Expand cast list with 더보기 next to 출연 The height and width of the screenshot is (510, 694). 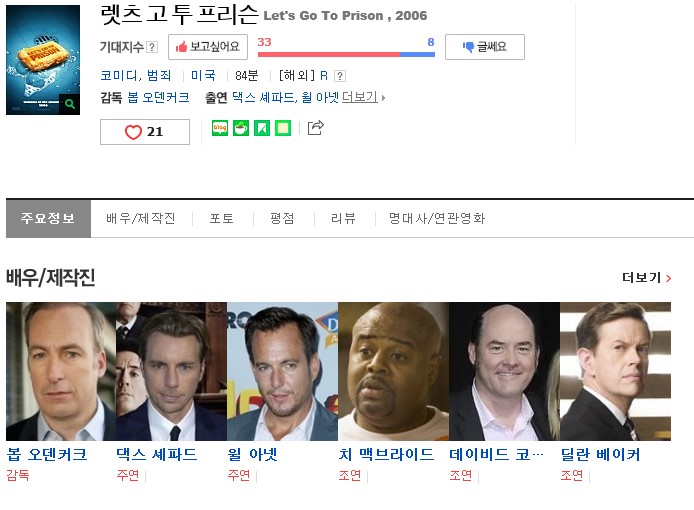point(360,97)
